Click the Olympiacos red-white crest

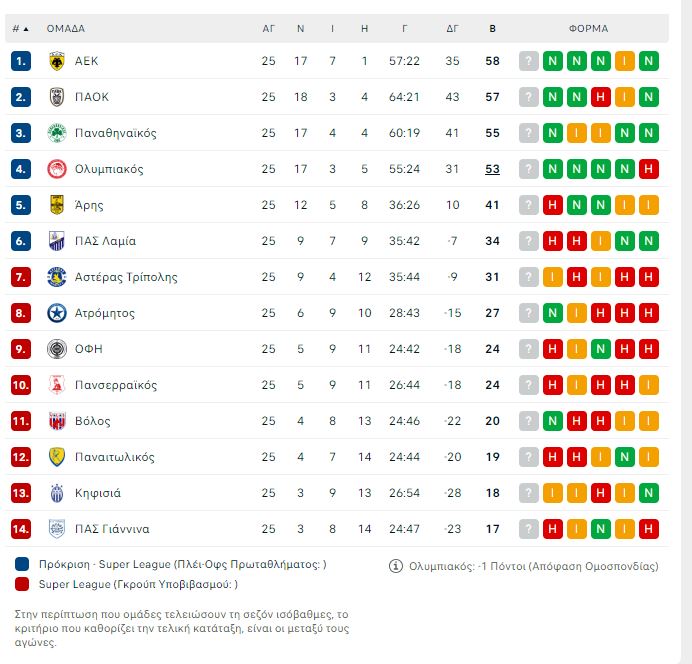pyautogui.click(x=57, y=169)
